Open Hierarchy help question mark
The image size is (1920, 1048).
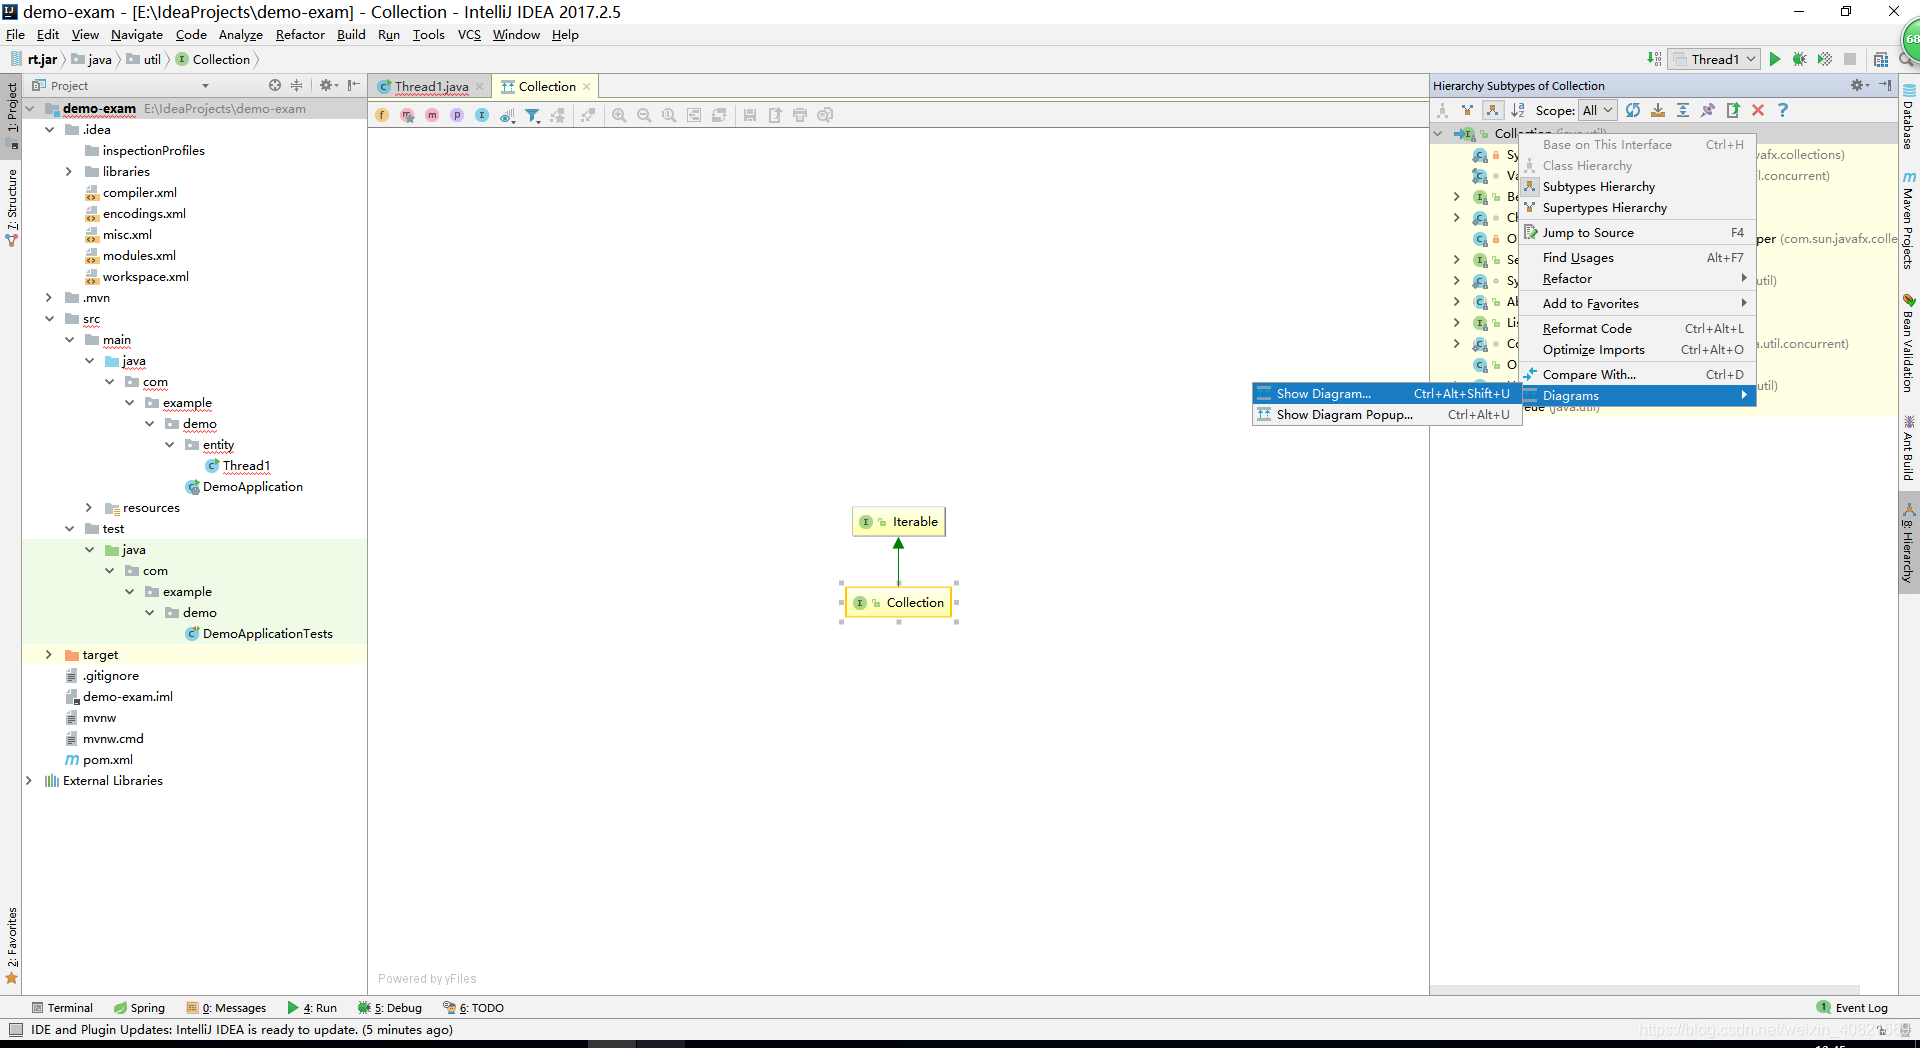point(1783,110)
